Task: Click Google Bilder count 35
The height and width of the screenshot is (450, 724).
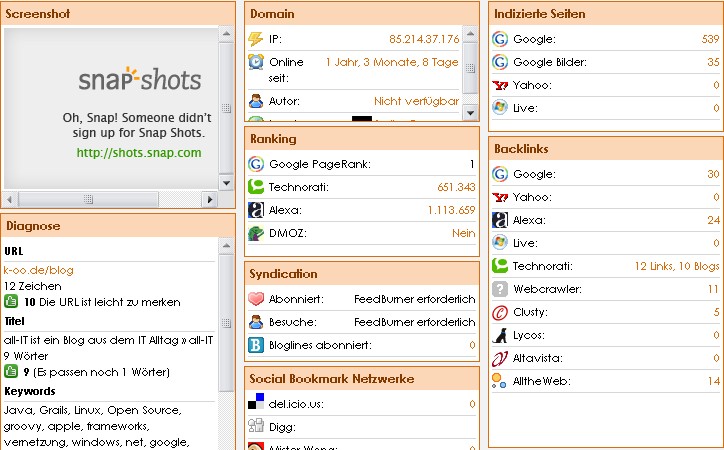Action: pos(713,62)
